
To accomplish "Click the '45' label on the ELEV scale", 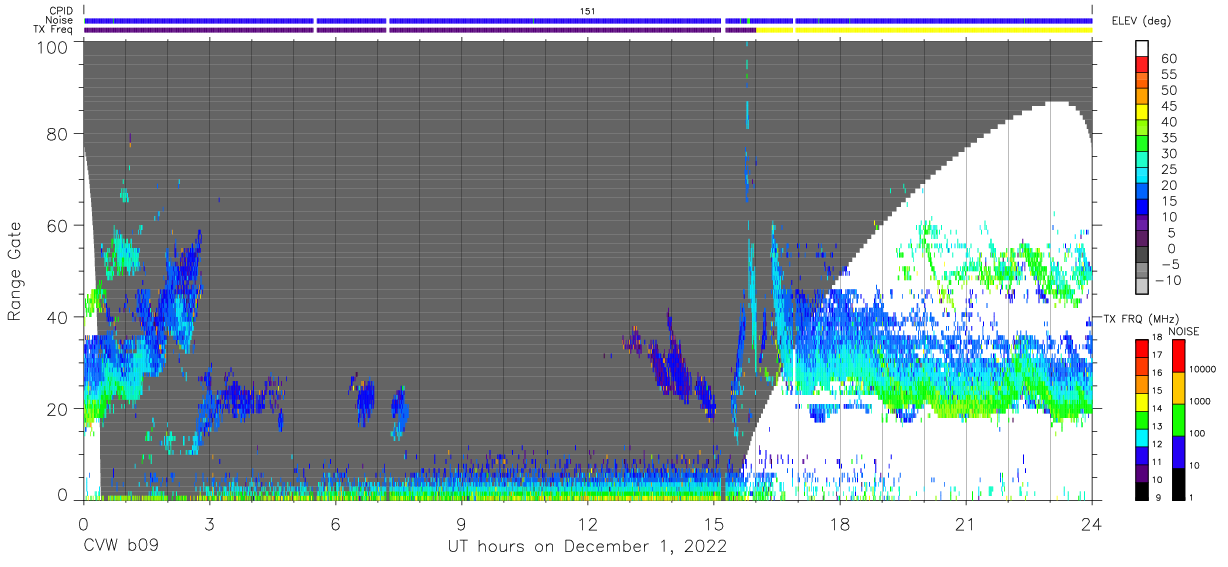I will coord(1168,106).
